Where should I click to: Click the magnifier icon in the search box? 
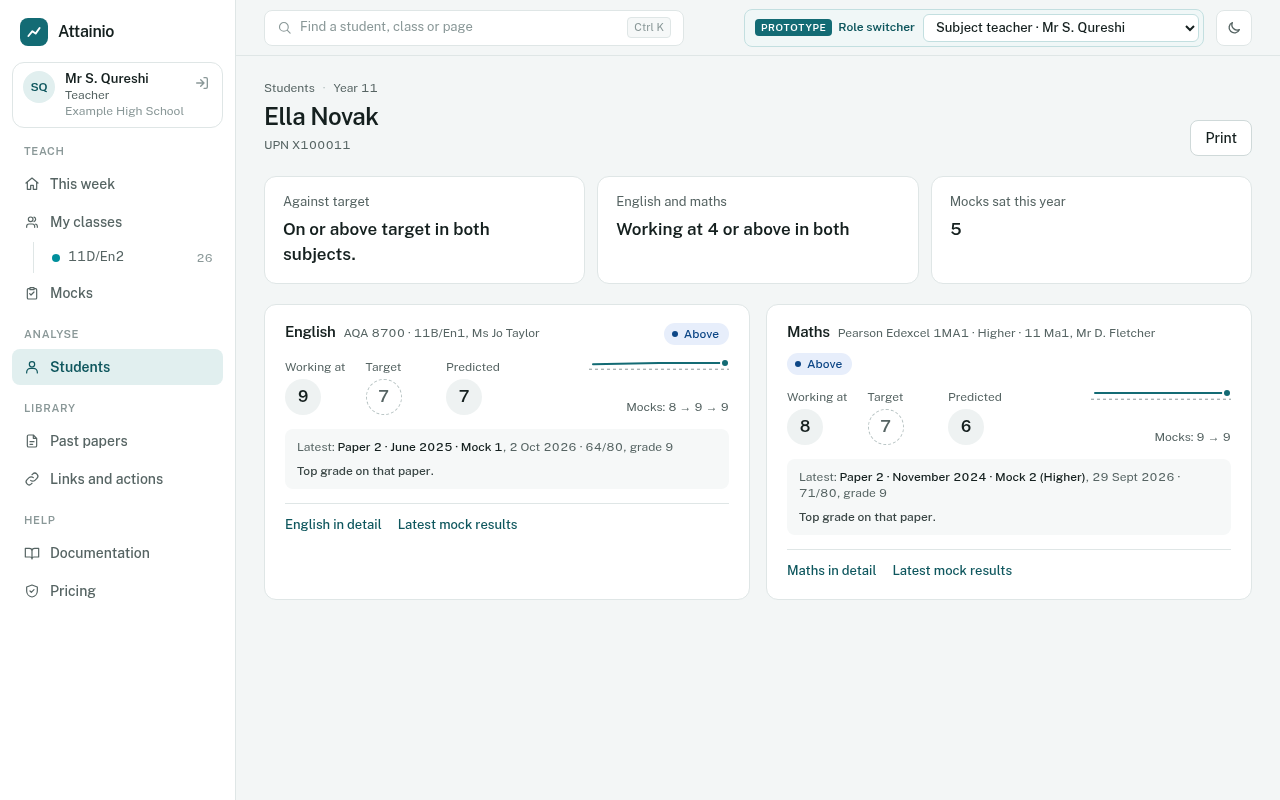pyautogui.click(x=285, y=28)
